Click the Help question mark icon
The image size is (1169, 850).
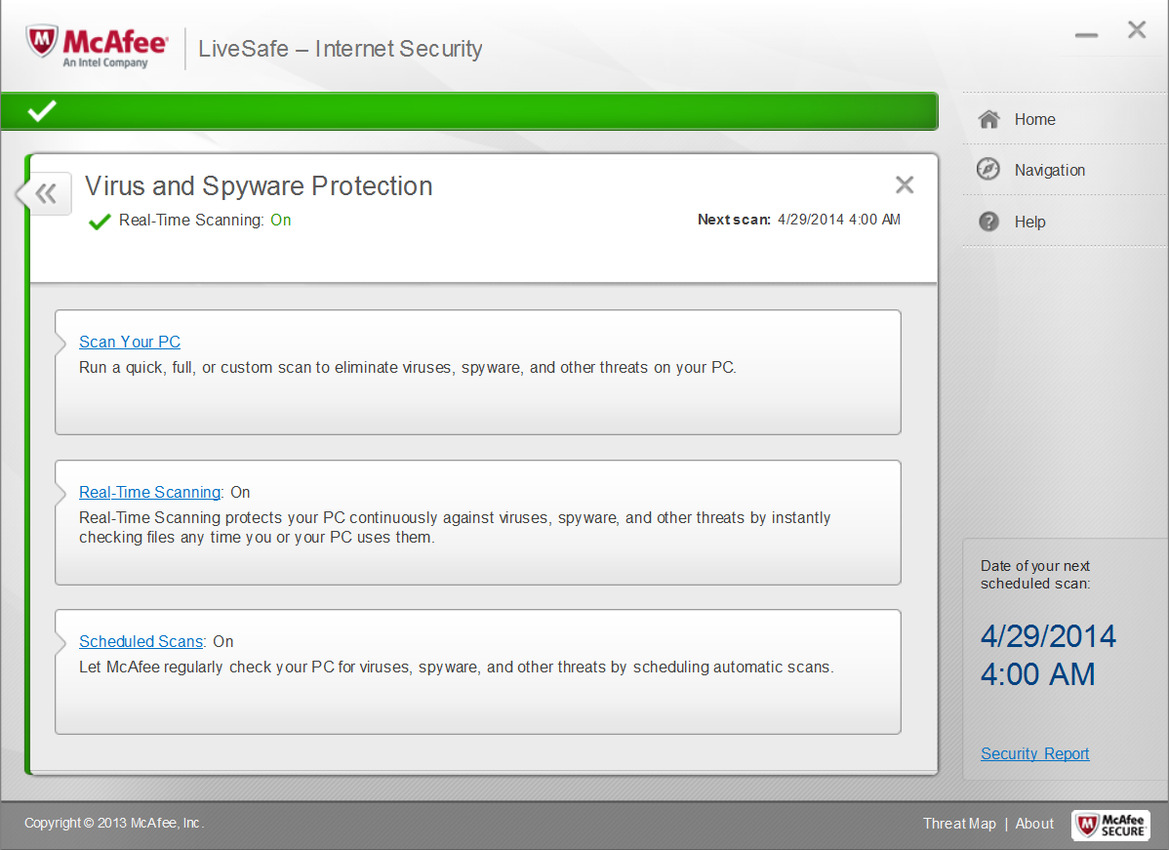pos(989,221)
